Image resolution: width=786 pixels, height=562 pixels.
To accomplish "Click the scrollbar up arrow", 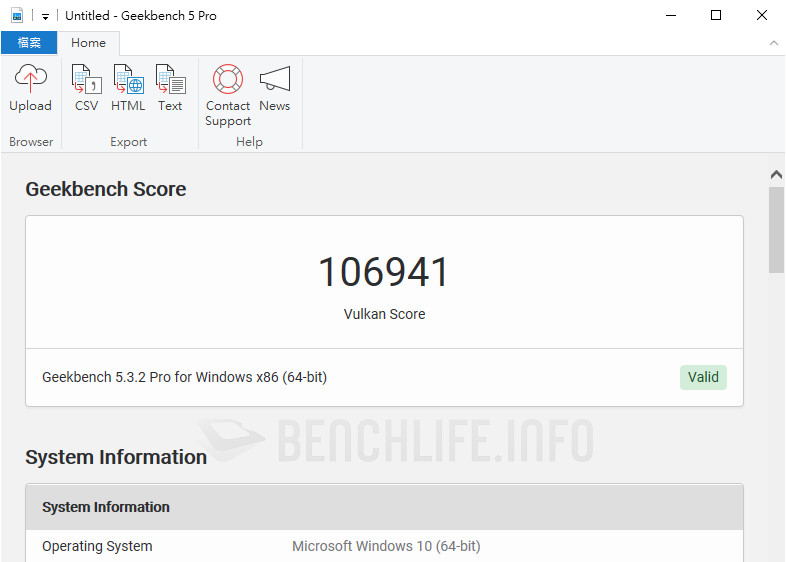I will click(x=776, y=174).
